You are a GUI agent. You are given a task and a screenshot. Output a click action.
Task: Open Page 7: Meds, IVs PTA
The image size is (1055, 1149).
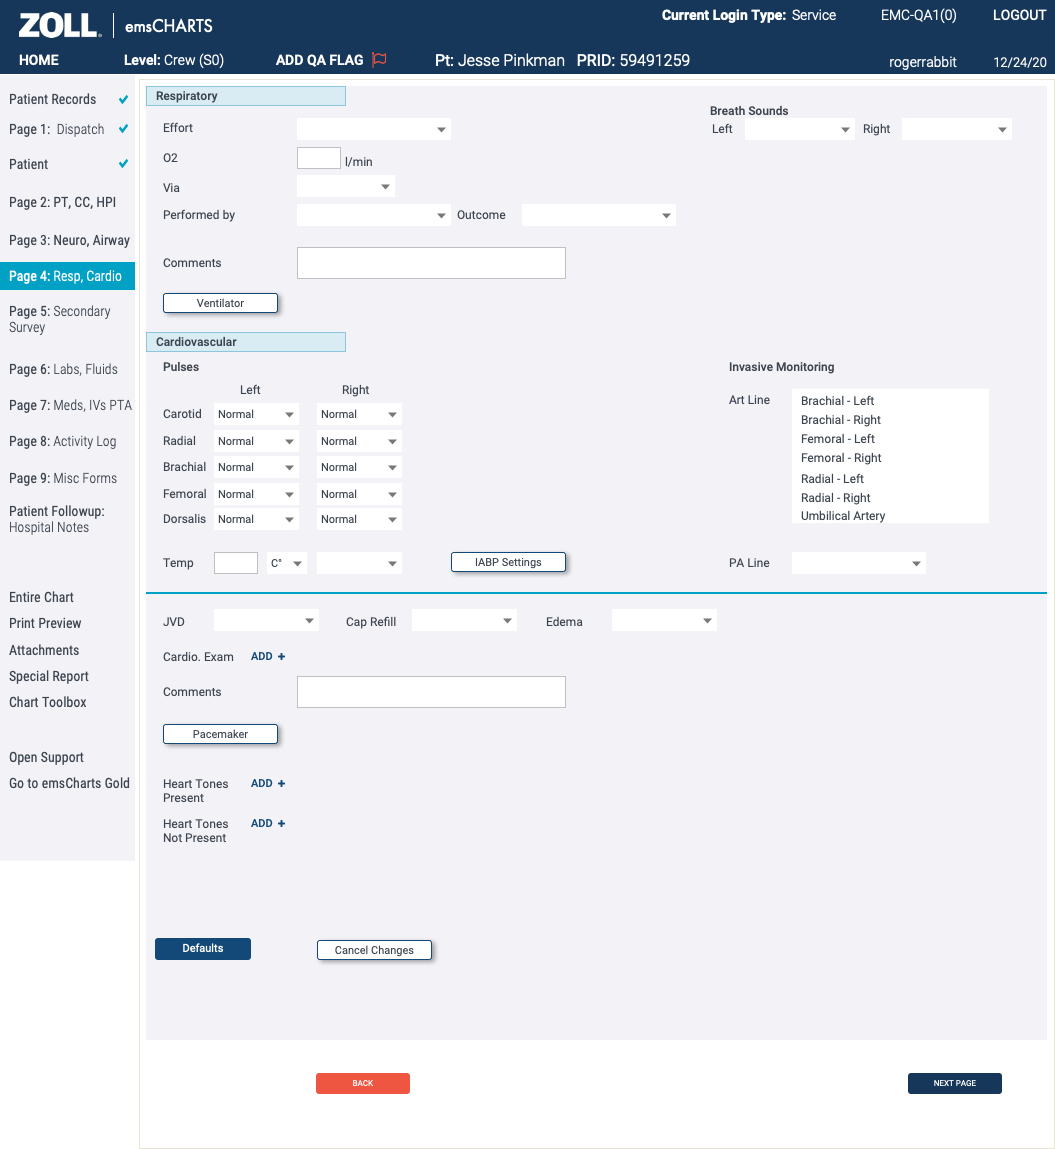pos(70,405)
